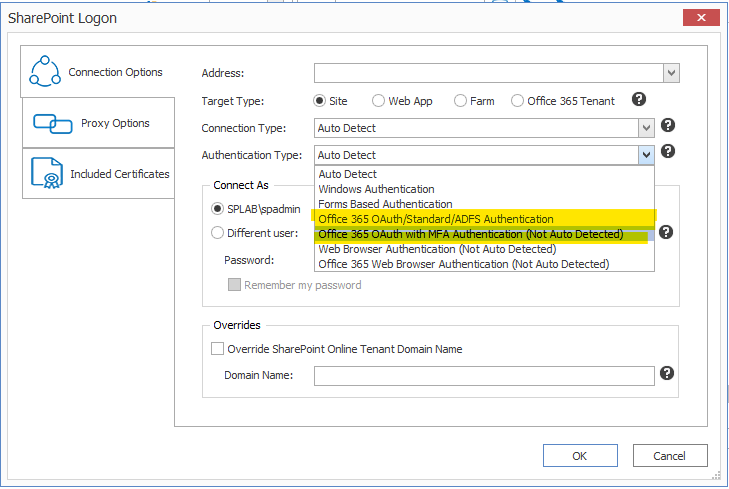The width and height of the screenshot is (729, 489).
Task: Click help icon beside Domain Name field
Action: coord(667,373)
